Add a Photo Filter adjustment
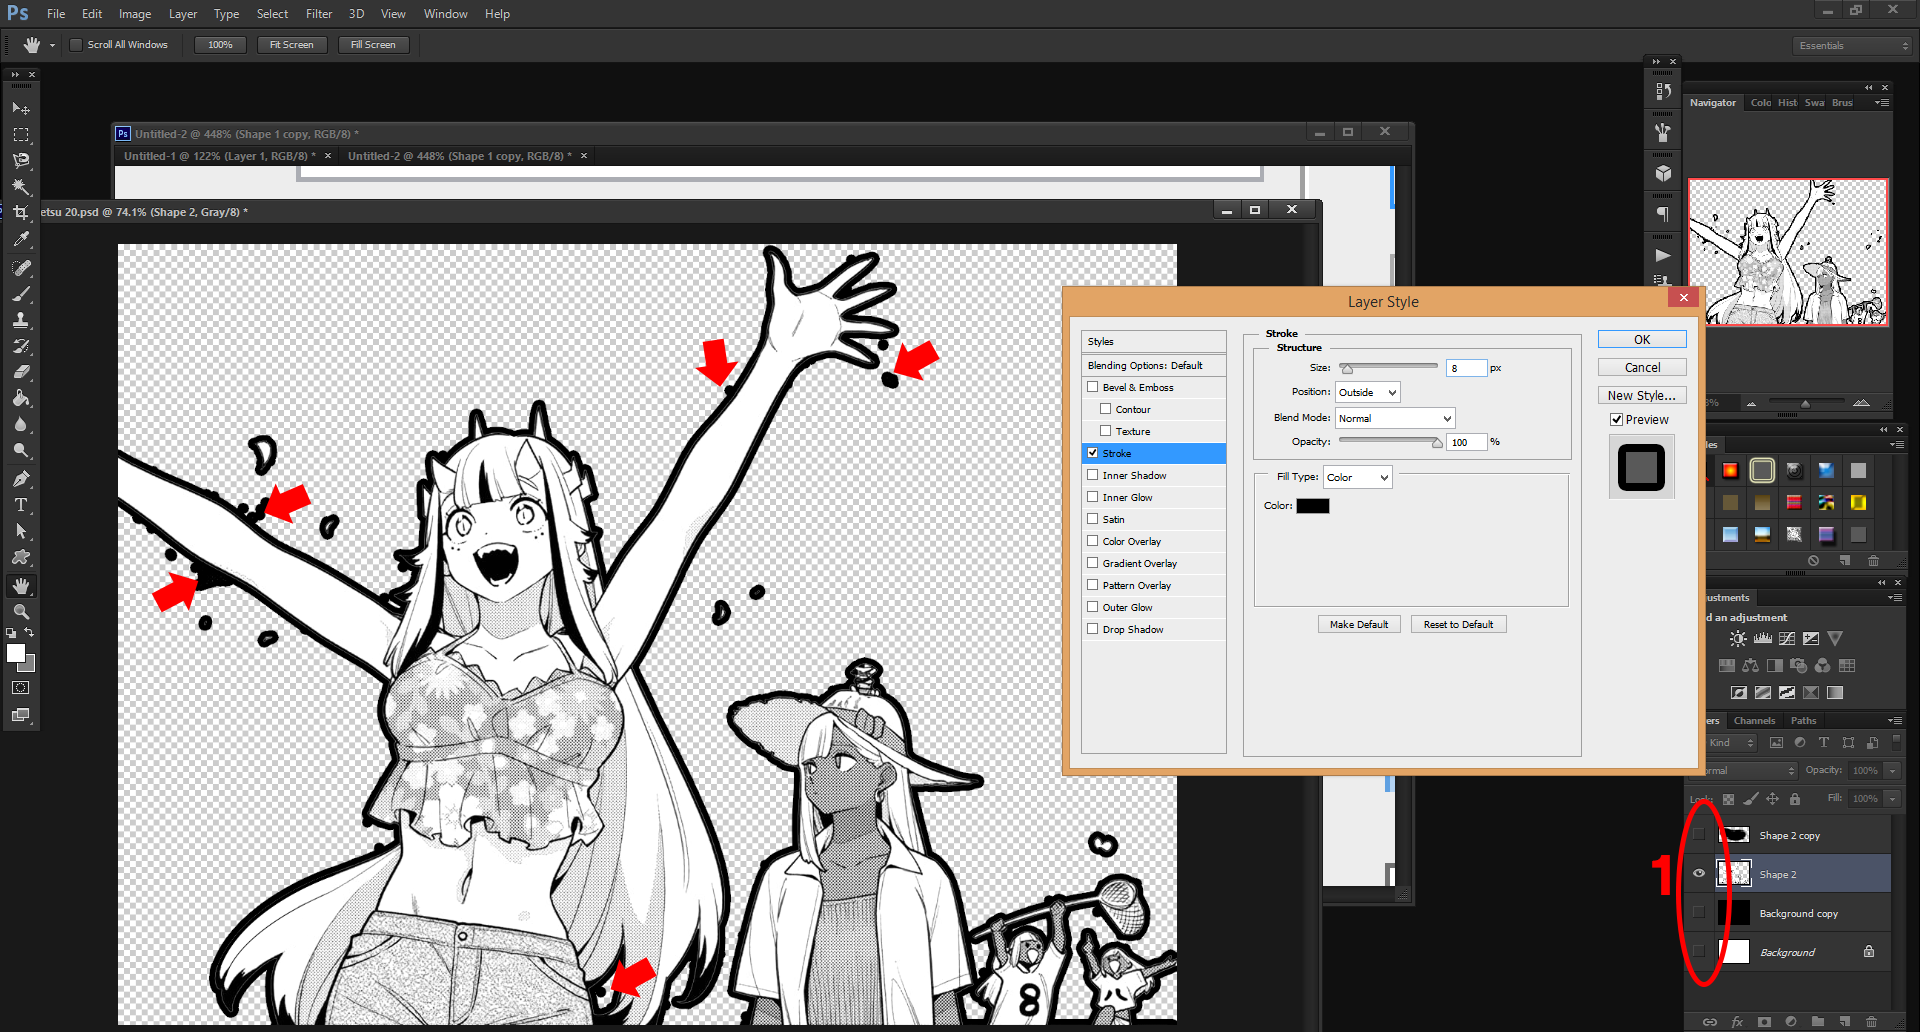 click(x=1799, y=665)
